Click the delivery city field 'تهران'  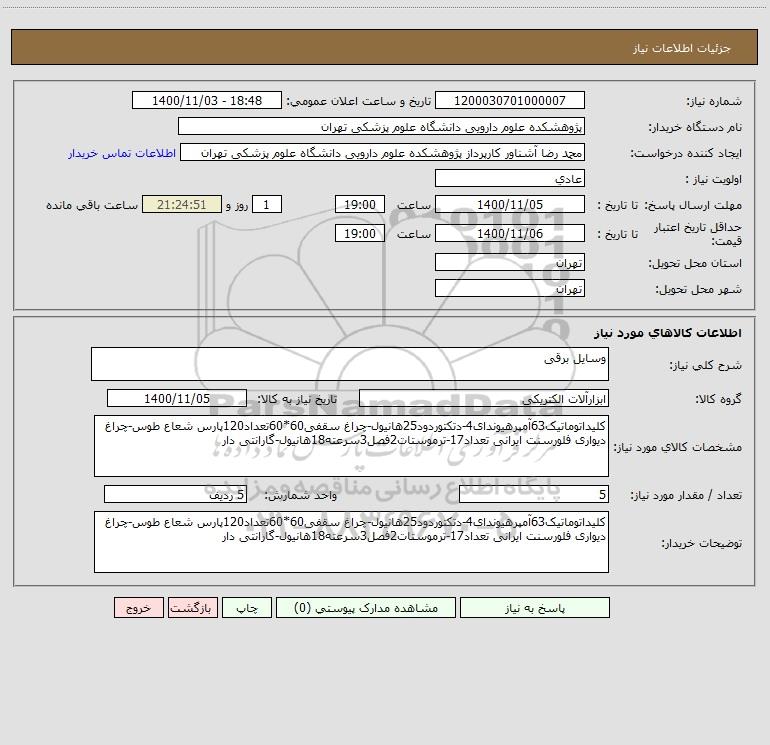point(510,288)
